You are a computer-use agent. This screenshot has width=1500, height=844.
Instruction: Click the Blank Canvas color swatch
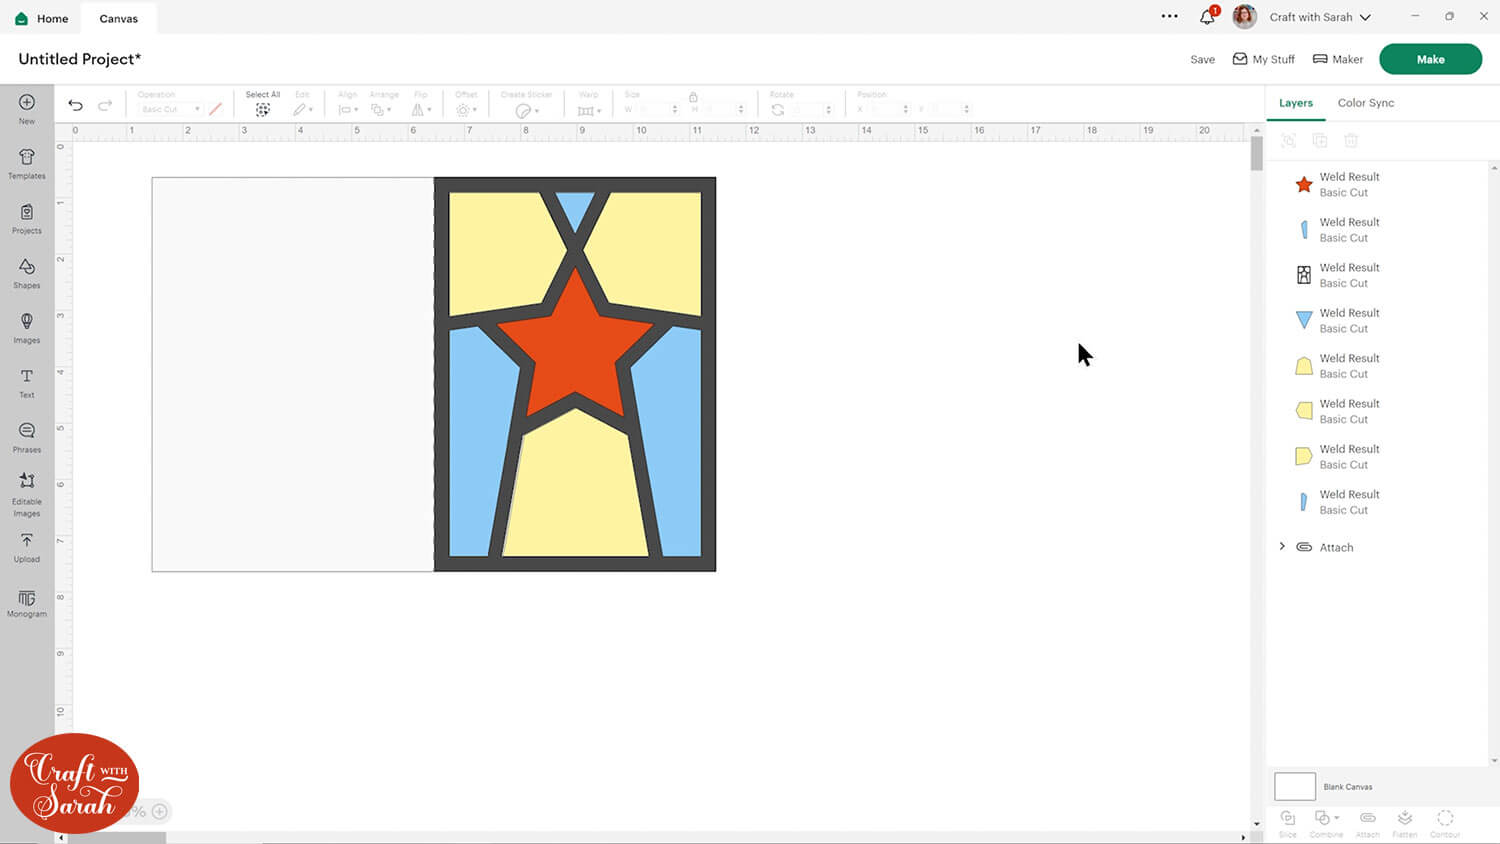pyautogui.click(x=1294, y=786)
